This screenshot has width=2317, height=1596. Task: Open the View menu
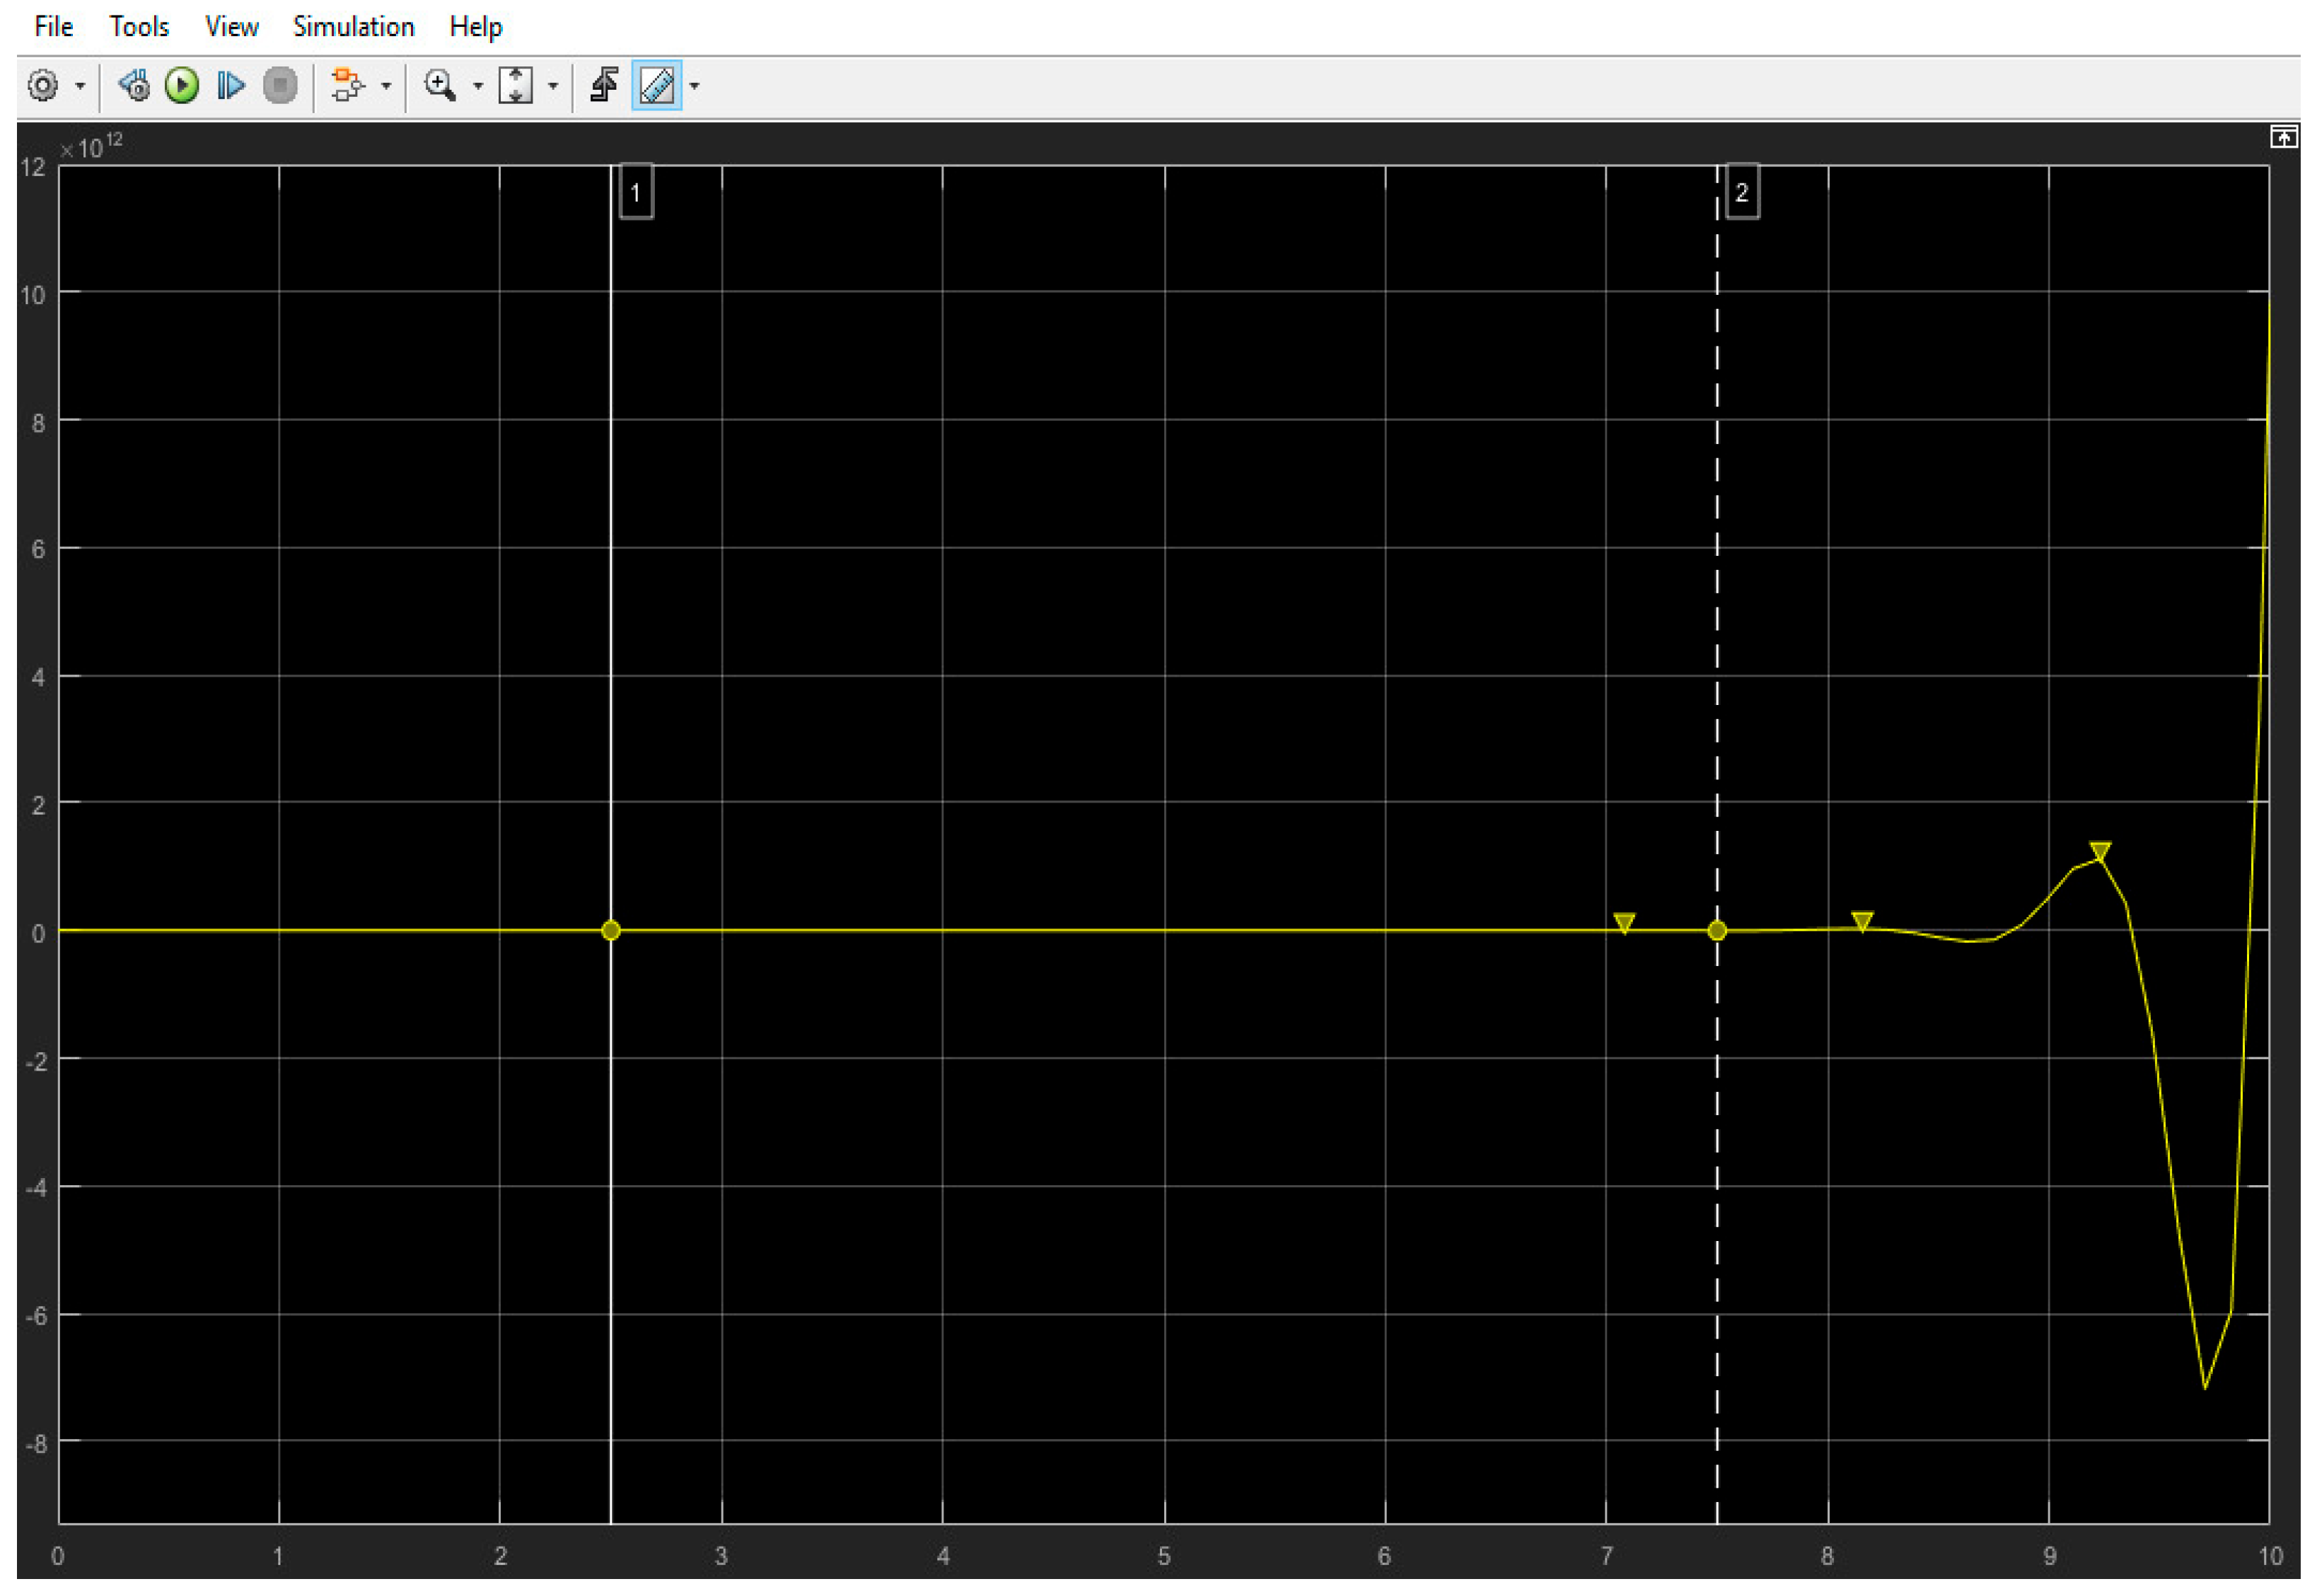[231, 27]
